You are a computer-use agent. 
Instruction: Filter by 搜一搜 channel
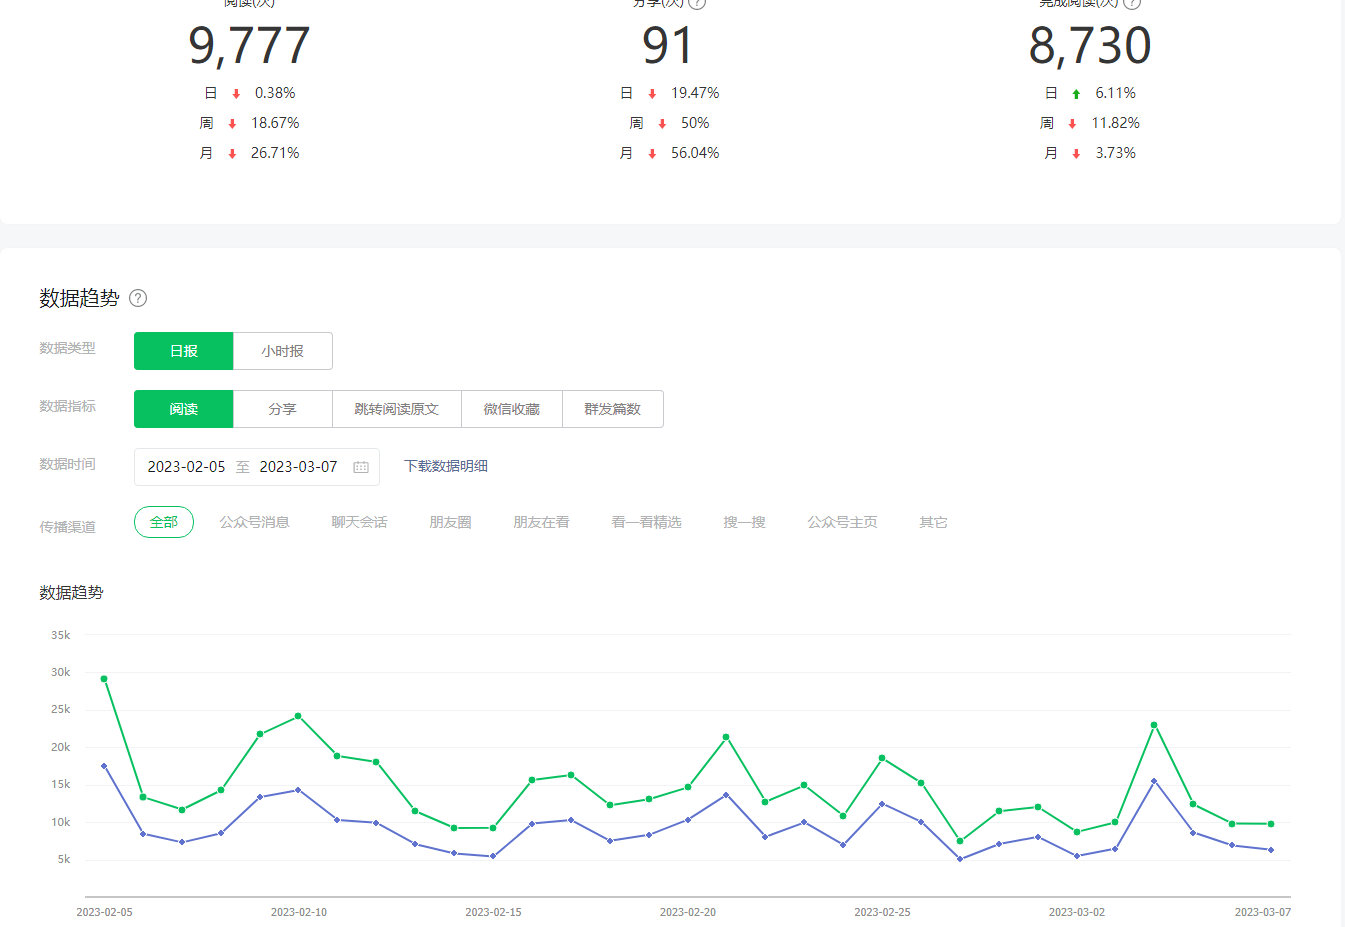tap(744, 522)
